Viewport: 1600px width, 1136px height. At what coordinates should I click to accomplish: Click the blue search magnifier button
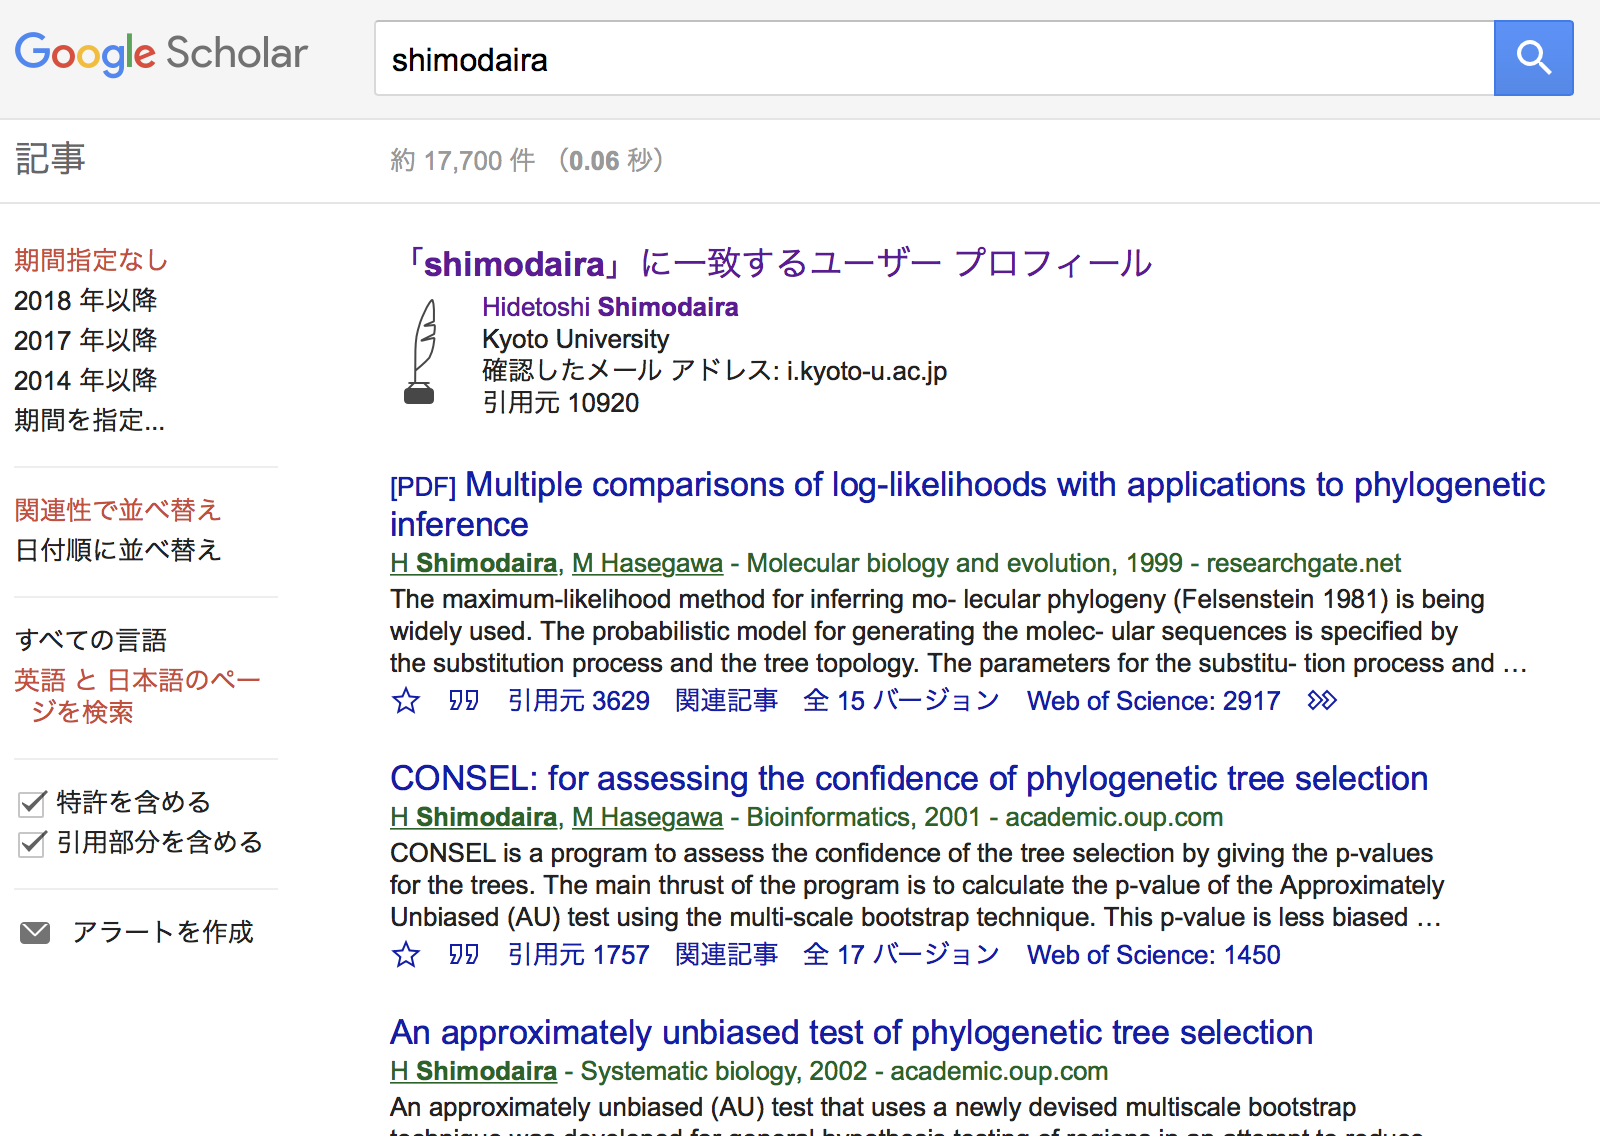click(1533, 58)
